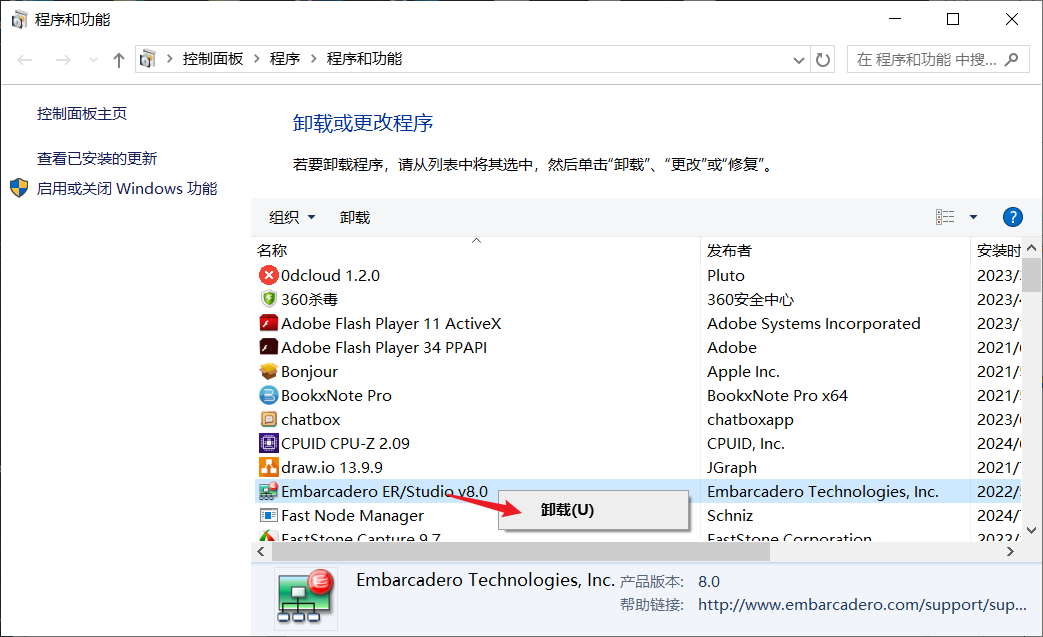Expand chevron after 控制面板 in breadcrumb

tap(257, 59)
